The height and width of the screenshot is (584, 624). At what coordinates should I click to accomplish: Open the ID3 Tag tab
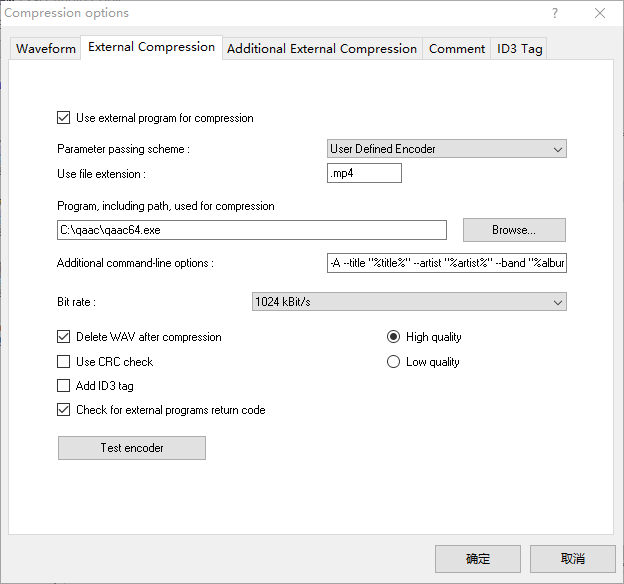pos(520,49)
